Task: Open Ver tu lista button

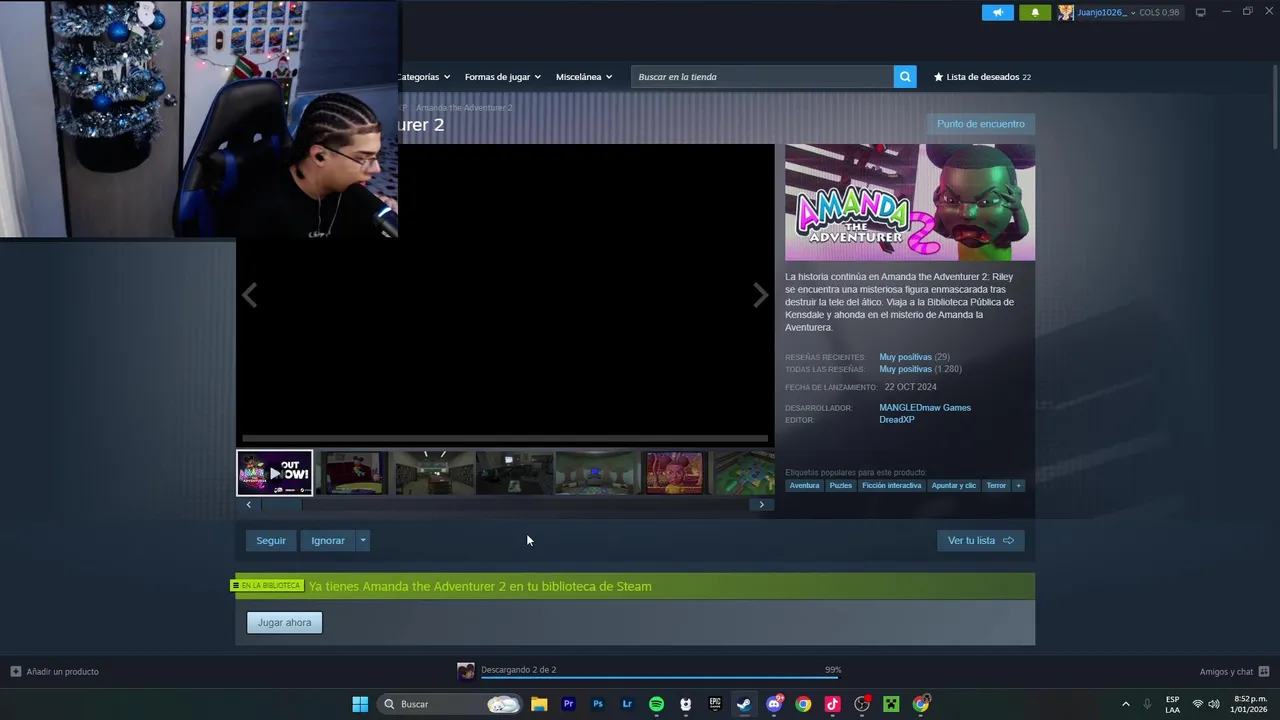Action: [981, 541]
